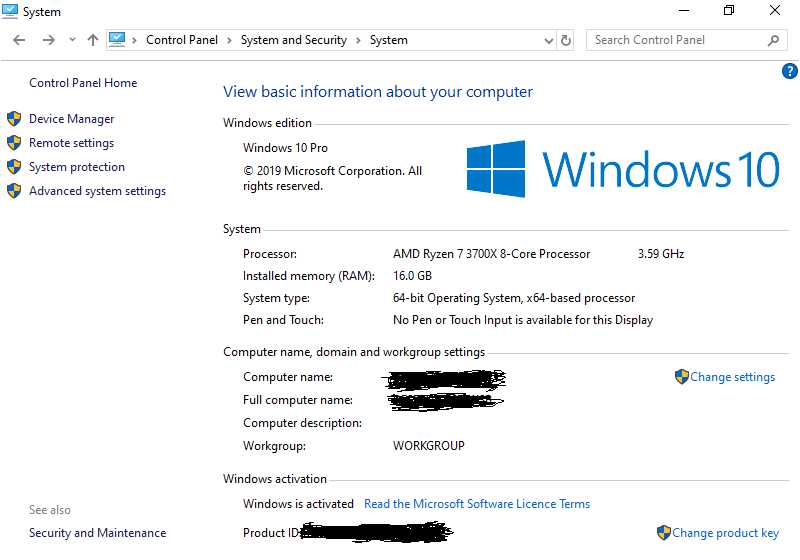
Task: Select the System breadcrumb item
Action: point(389,40)
